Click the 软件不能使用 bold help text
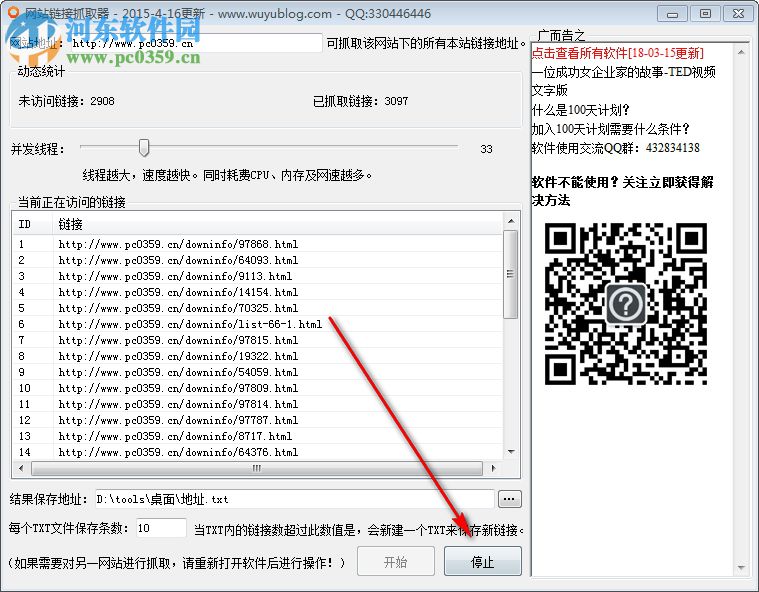The image size is (759, 592). (x=622, y=191)
